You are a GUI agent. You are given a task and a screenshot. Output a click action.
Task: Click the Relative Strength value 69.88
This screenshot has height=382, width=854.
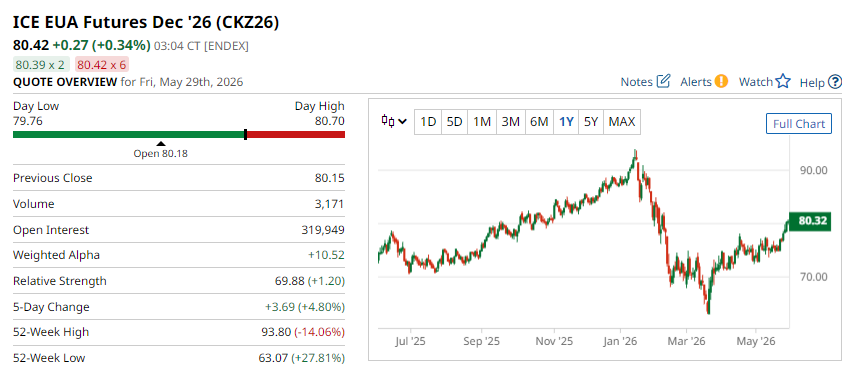290,281
